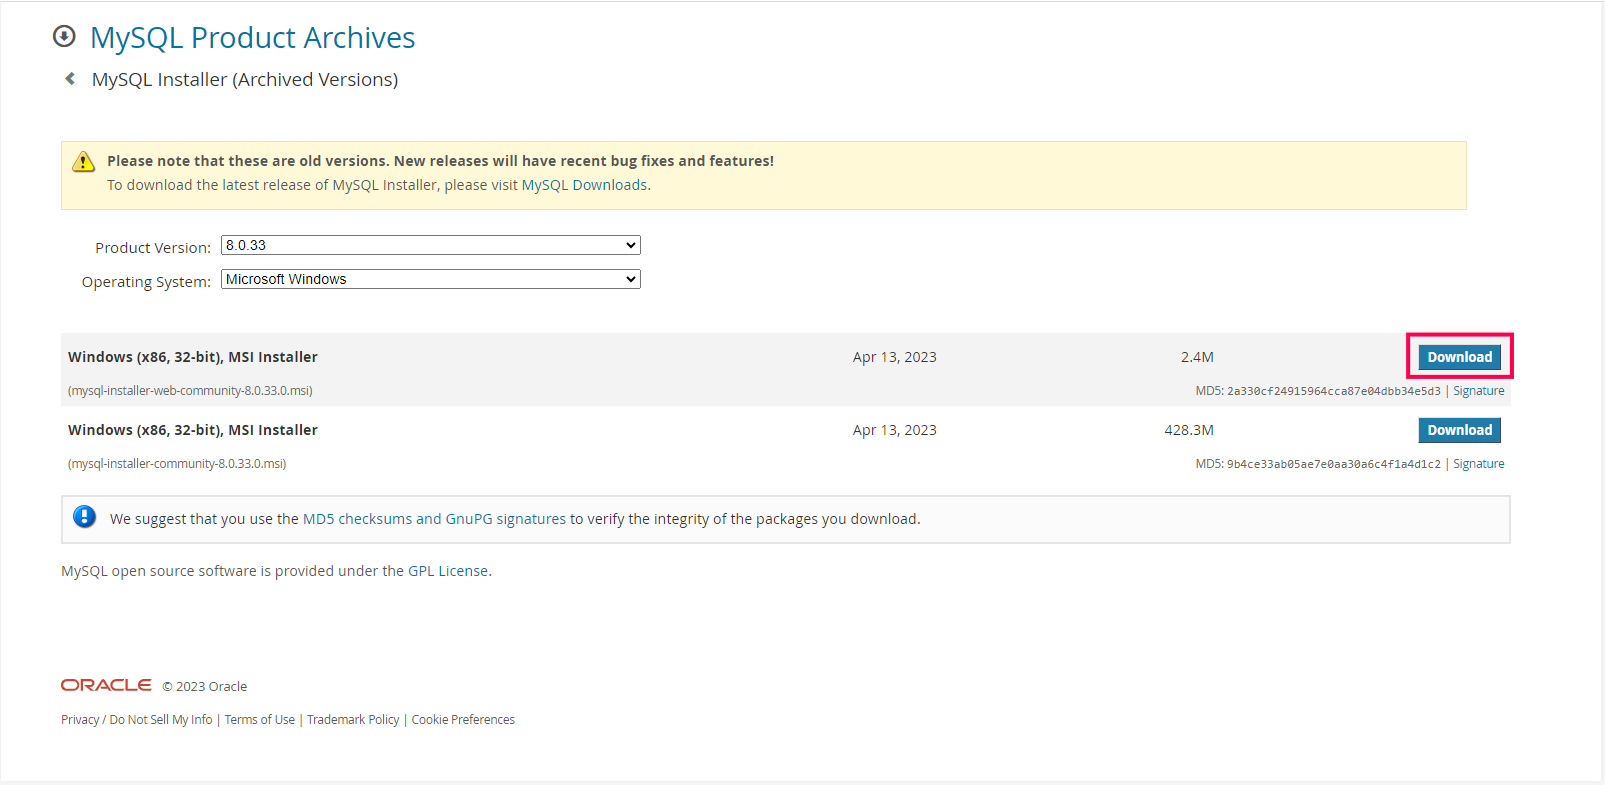Screen dimensions: 1605x785
Task: Click MD5 hash starting with 2a330cf
Action: pyautogui.click(x=1334, y=391)
